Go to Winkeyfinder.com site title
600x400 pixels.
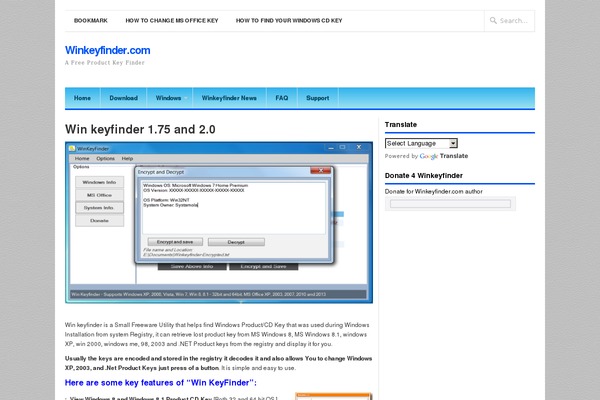pos(108,50)
